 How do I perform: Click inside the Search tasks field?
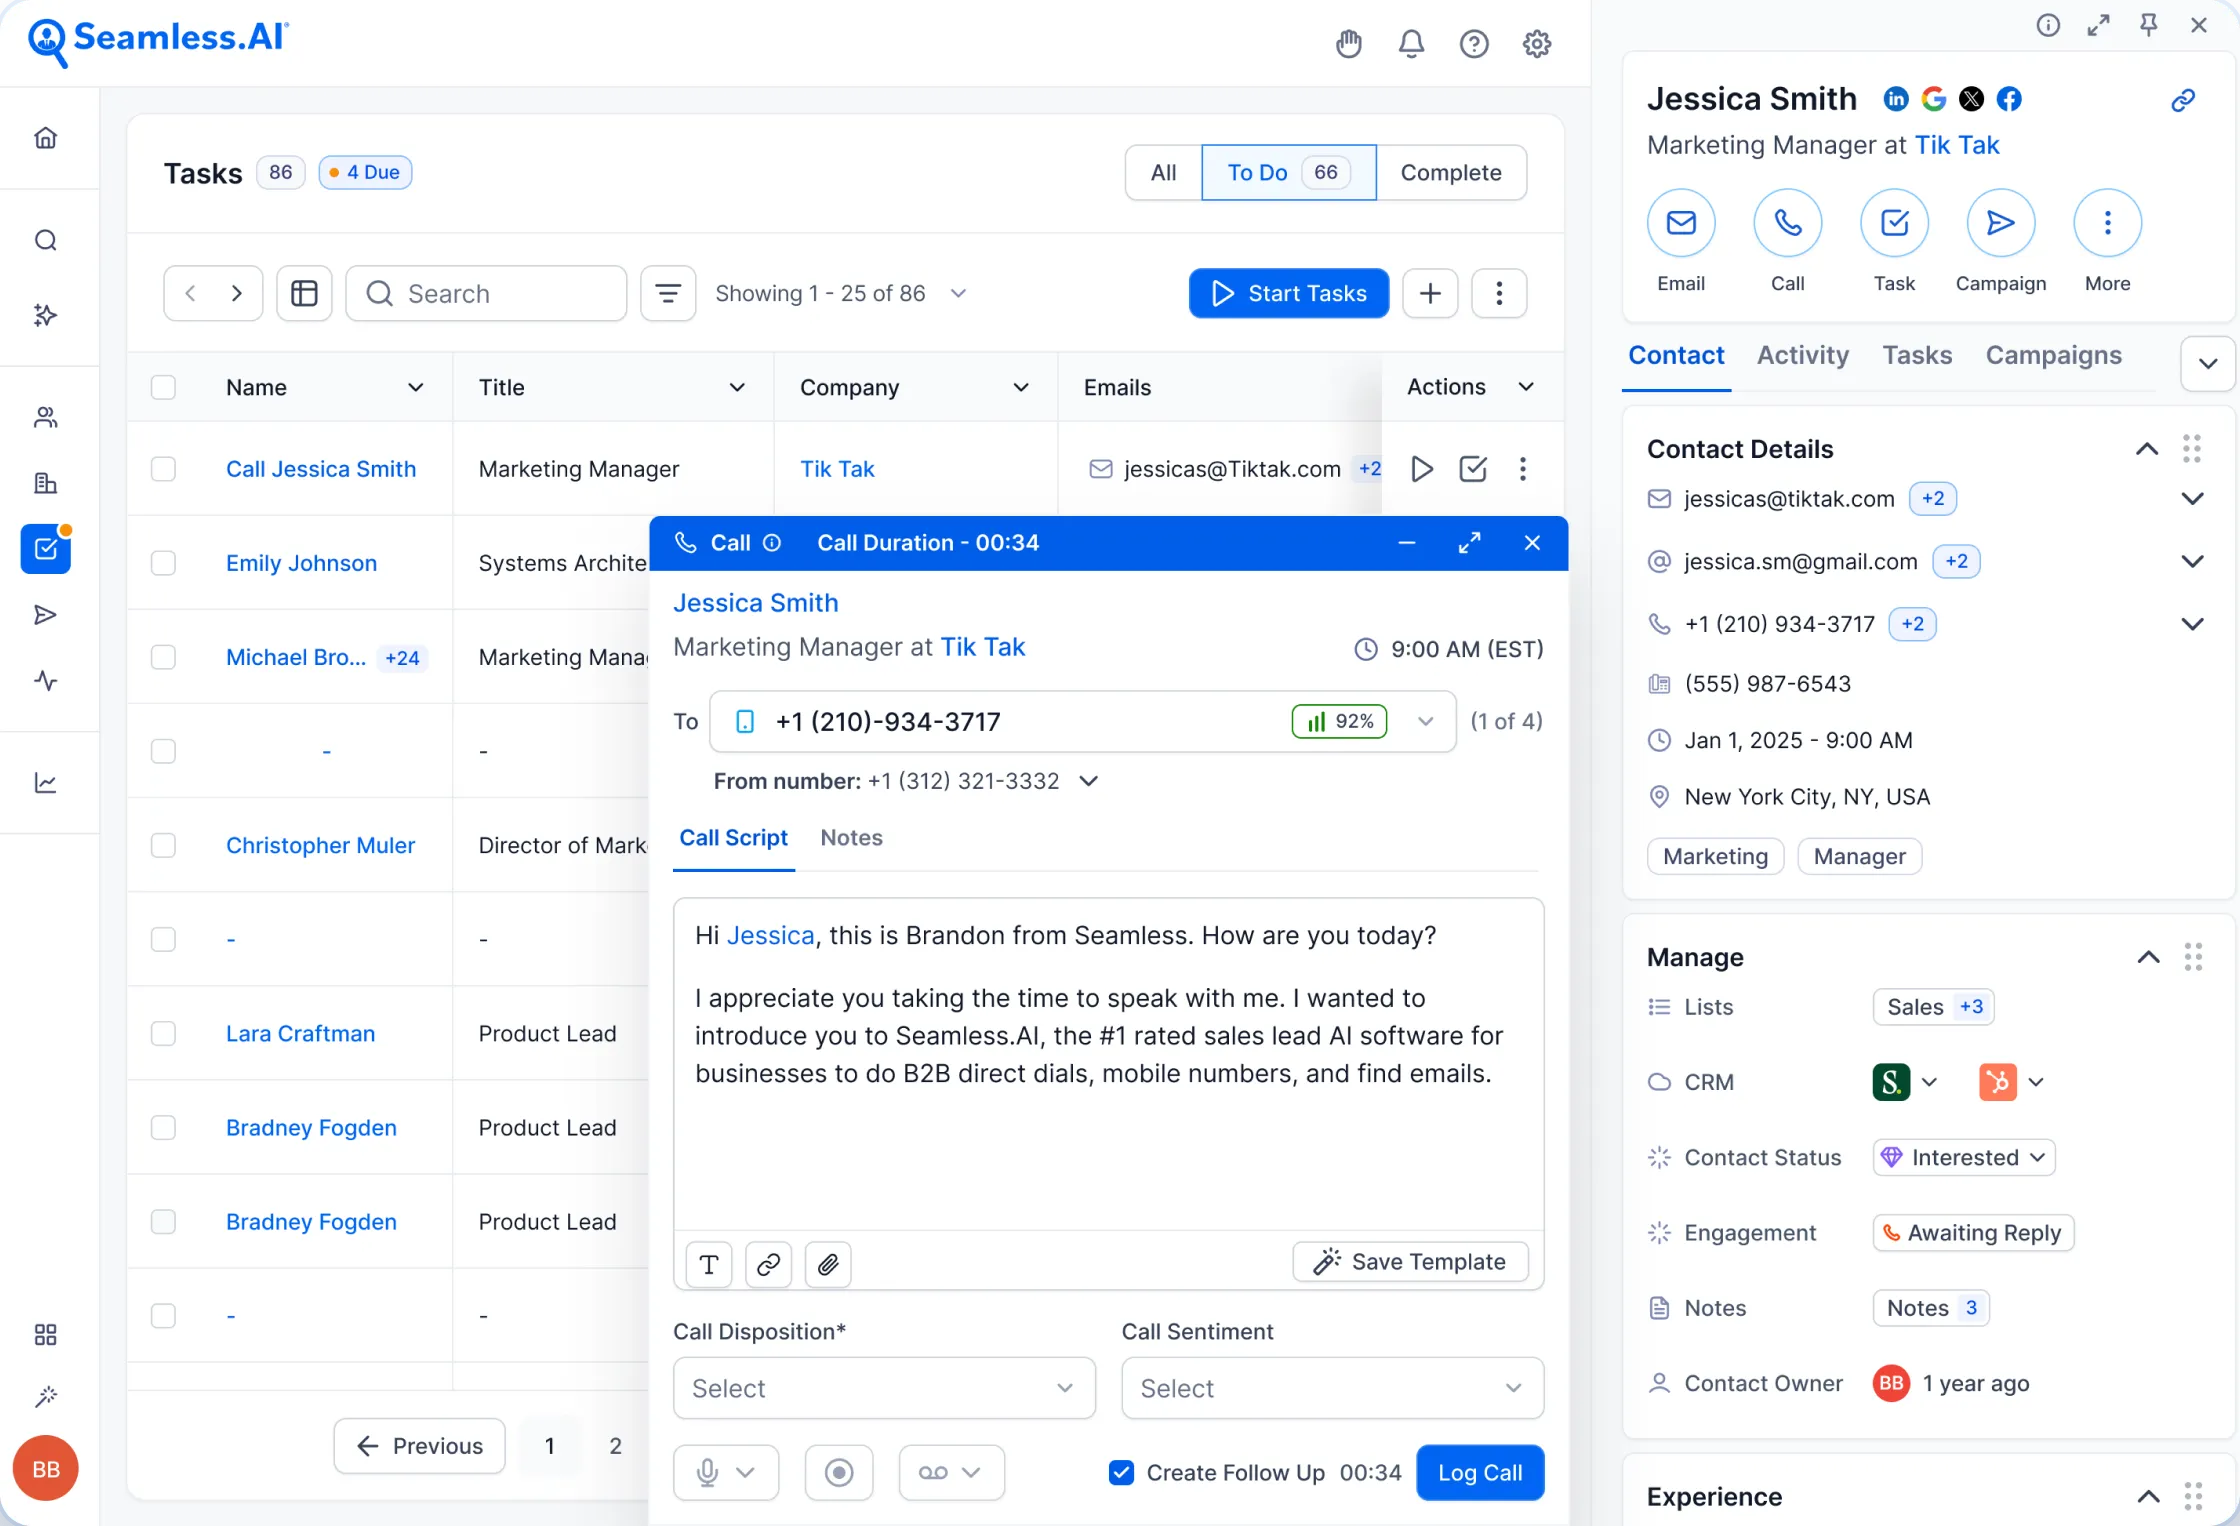click(x=487, y=293)
